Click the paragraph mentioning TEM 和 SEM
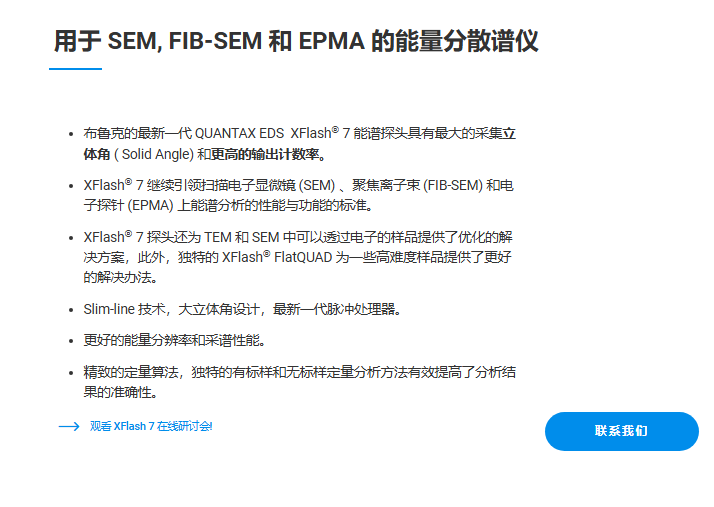Screen dimensions: 714x507 (x=298, y=257)
